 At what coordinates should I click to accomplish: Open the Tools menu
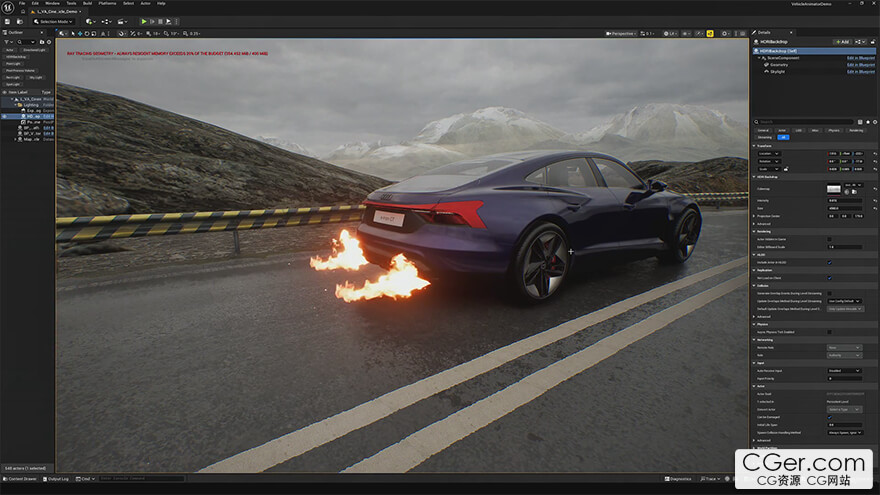tap(71, 3)
